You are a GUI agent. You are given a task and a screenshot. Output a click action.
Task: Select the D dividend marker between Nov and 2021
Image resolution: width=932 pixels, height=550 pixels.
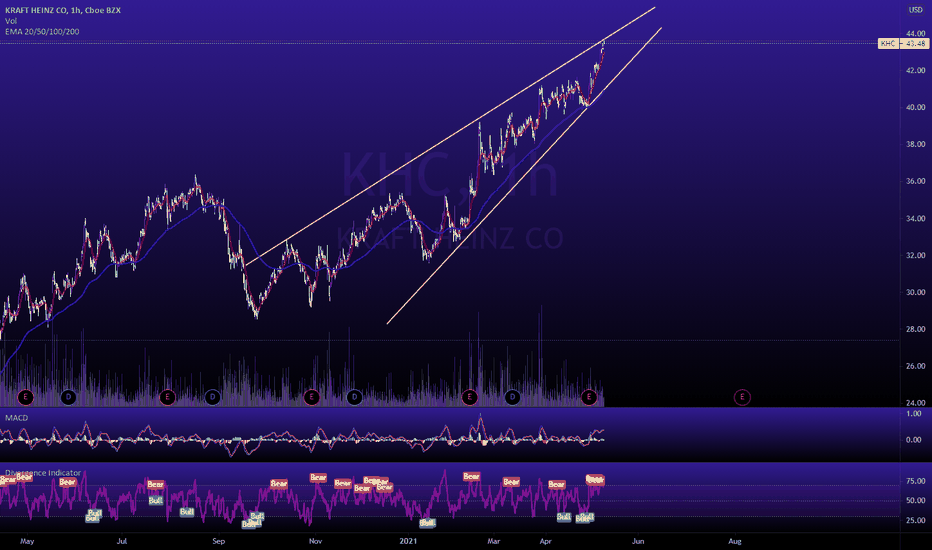pyautogui.click(x=354, y=397)
